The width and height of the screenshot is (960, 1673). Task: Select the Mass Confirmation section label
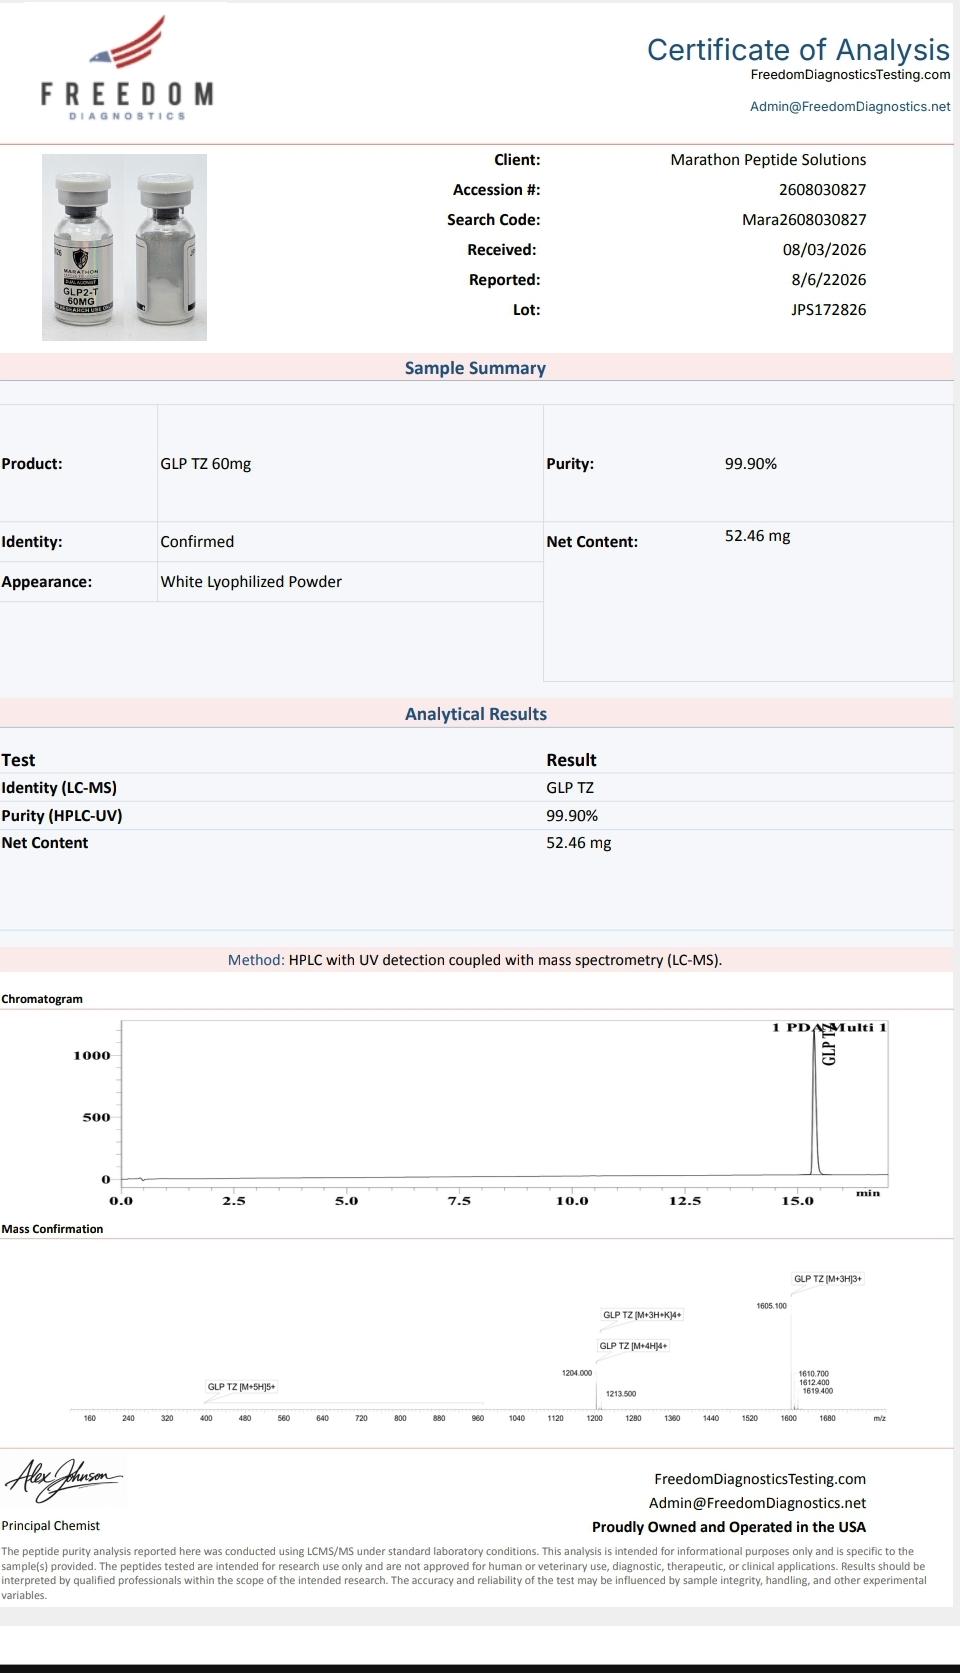pyautogui.click(x=52, y=1229)
